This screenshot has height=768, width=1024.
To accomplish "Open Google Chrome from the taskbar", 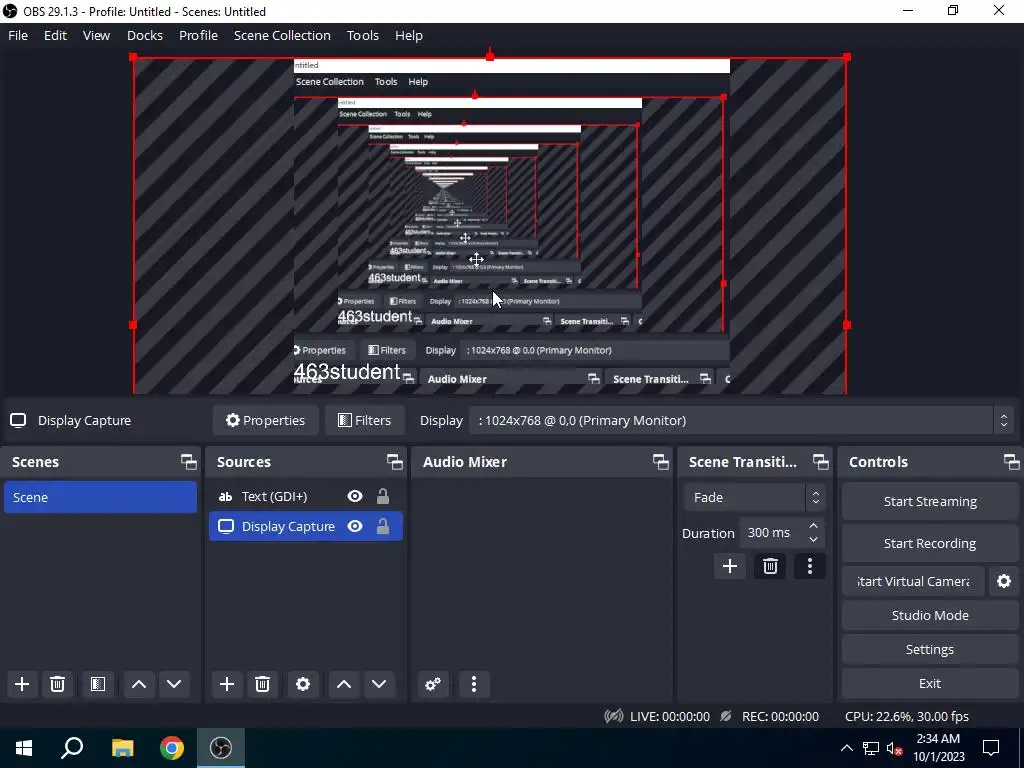I will (x=172, y=748).
